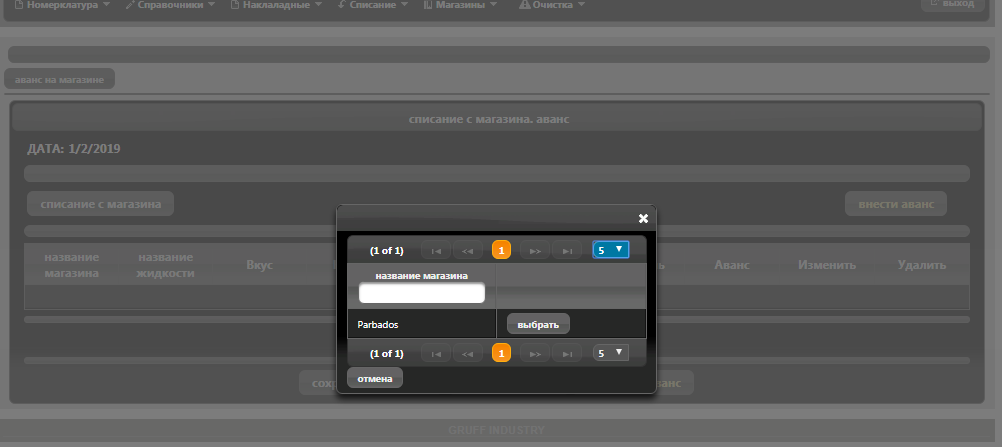Click the 'Аванс' column header

732,264
